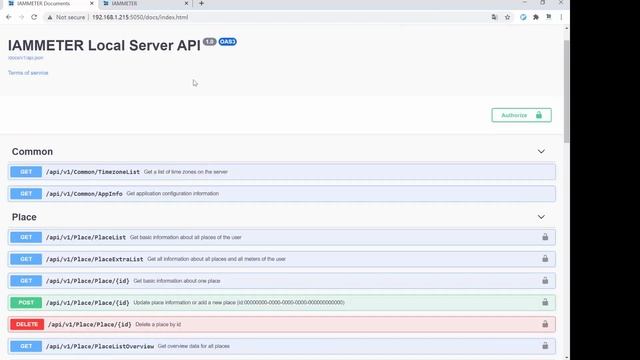
Task: Click the blue circular extension icon in the toolbar
Action: pyautogui.click(x=523, y=17)
